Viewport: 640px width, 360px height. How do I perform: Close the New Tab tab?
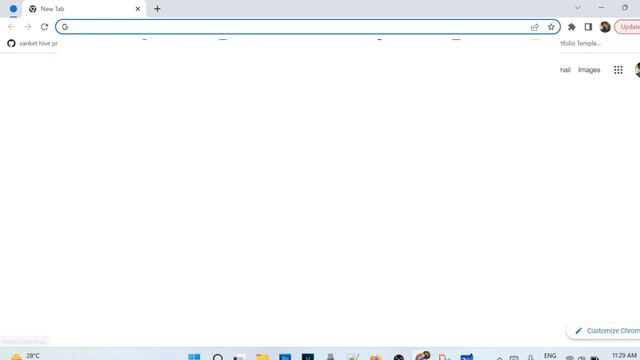(138, 9)
